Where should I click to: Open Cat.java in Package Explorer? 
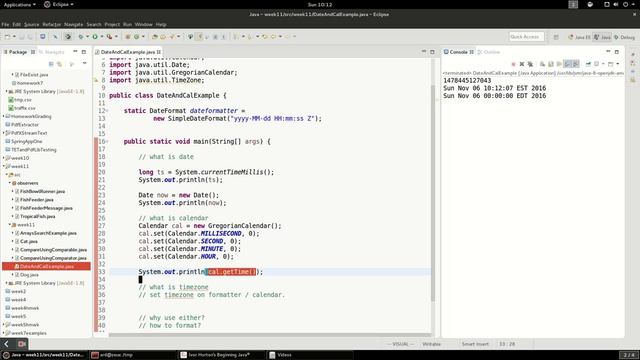tap(29, 242)
